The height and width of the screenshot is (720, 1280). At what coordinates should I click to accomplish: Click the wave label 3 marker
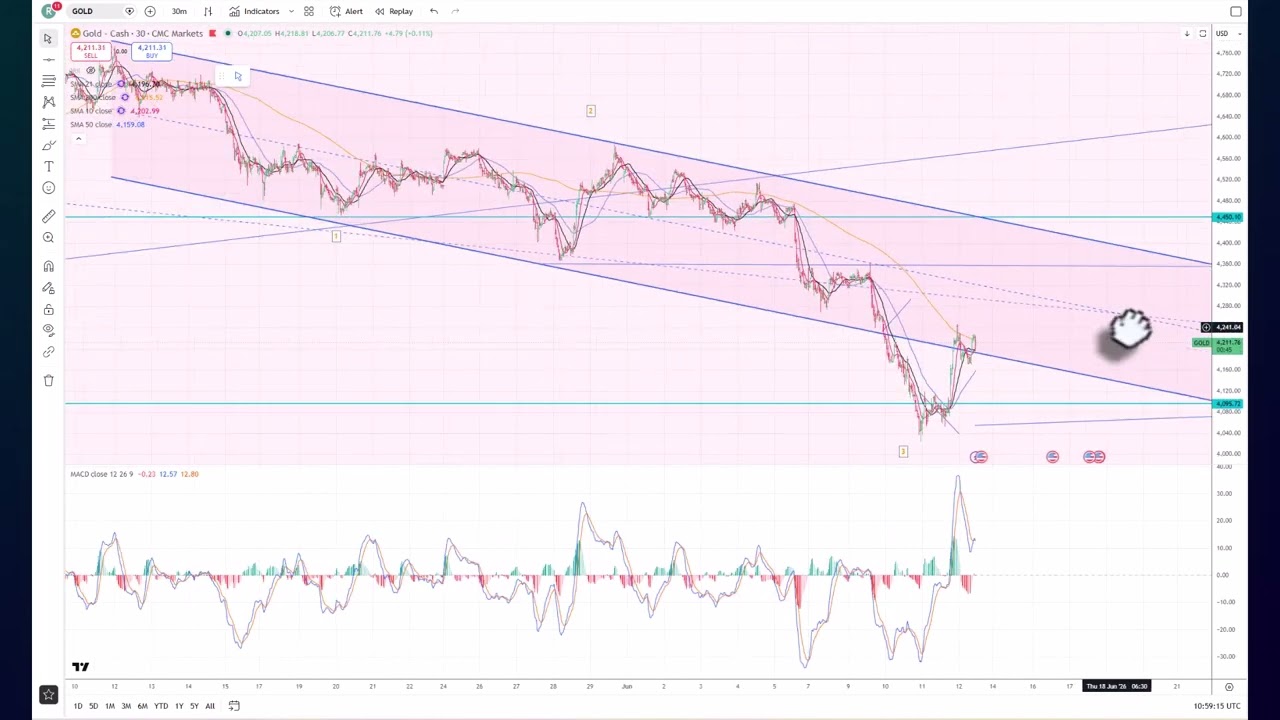(903, 452)
